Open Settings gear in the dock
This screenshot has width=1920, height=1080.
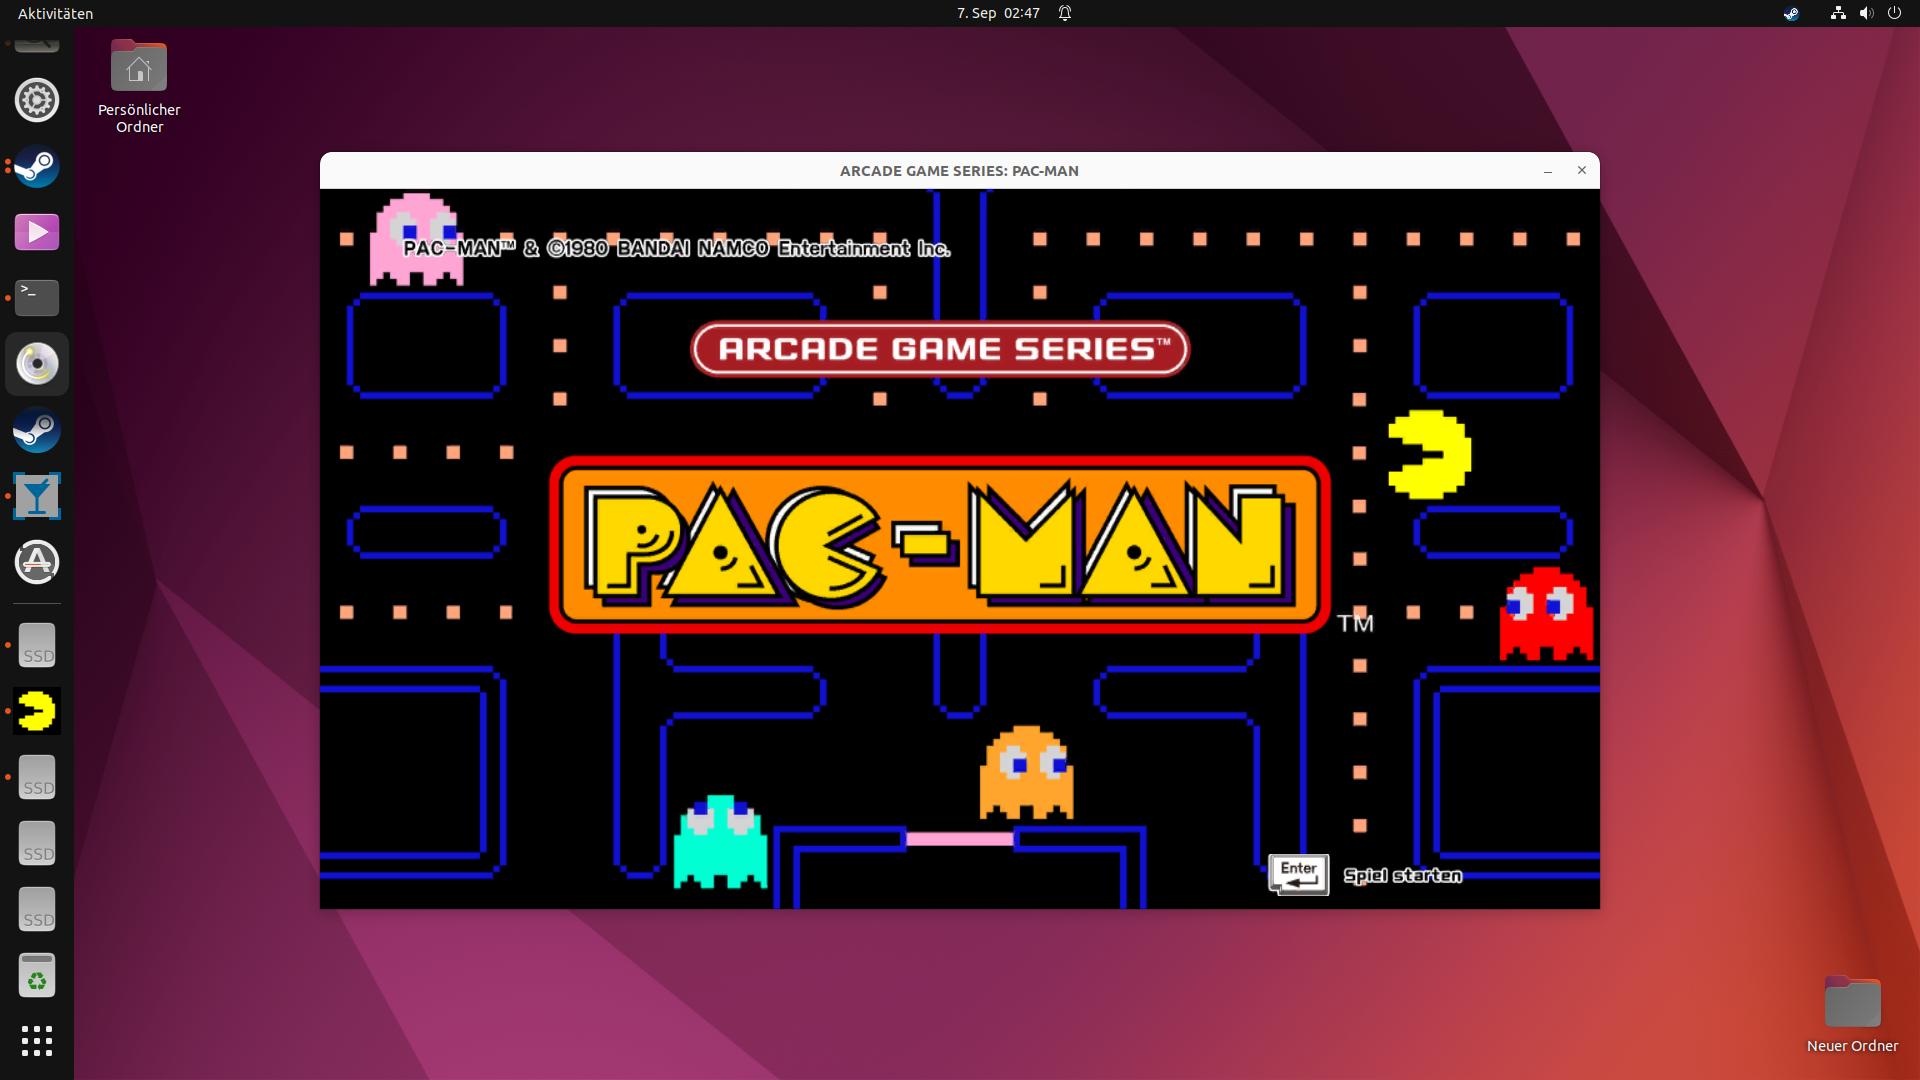pyautogui.click(x=37, y=100)
